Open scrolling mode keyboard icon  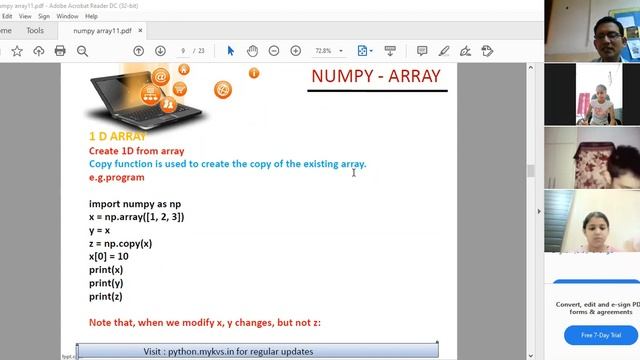point(390,51)
